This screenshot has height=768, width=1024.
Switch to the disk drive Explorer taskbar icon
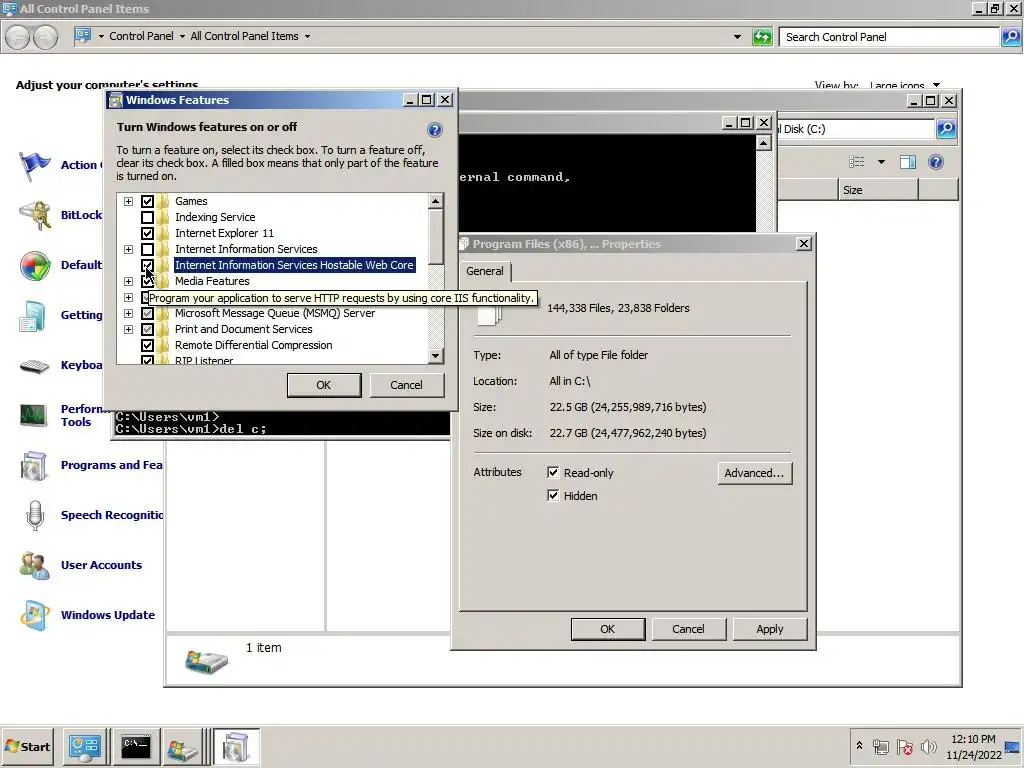click(182, 747)
